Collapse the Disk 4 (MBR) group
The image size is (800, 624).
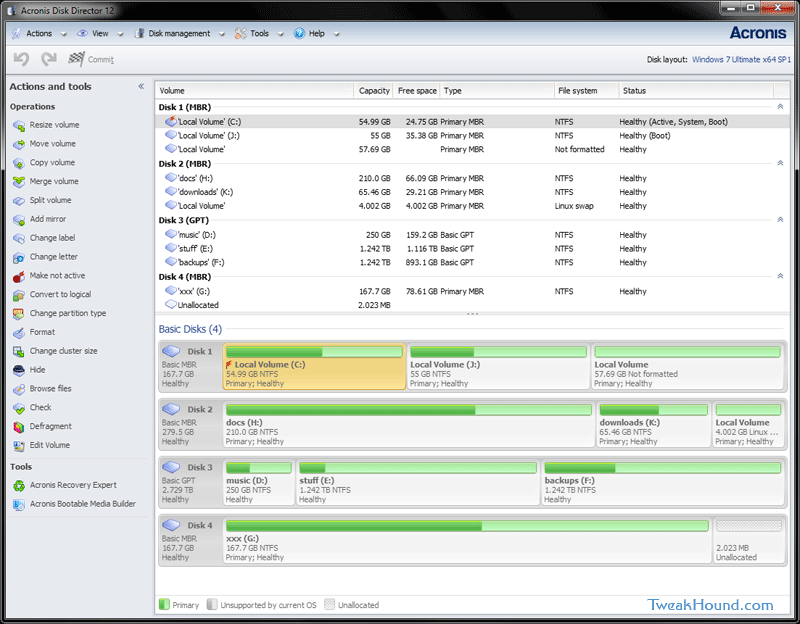(780, 276)
